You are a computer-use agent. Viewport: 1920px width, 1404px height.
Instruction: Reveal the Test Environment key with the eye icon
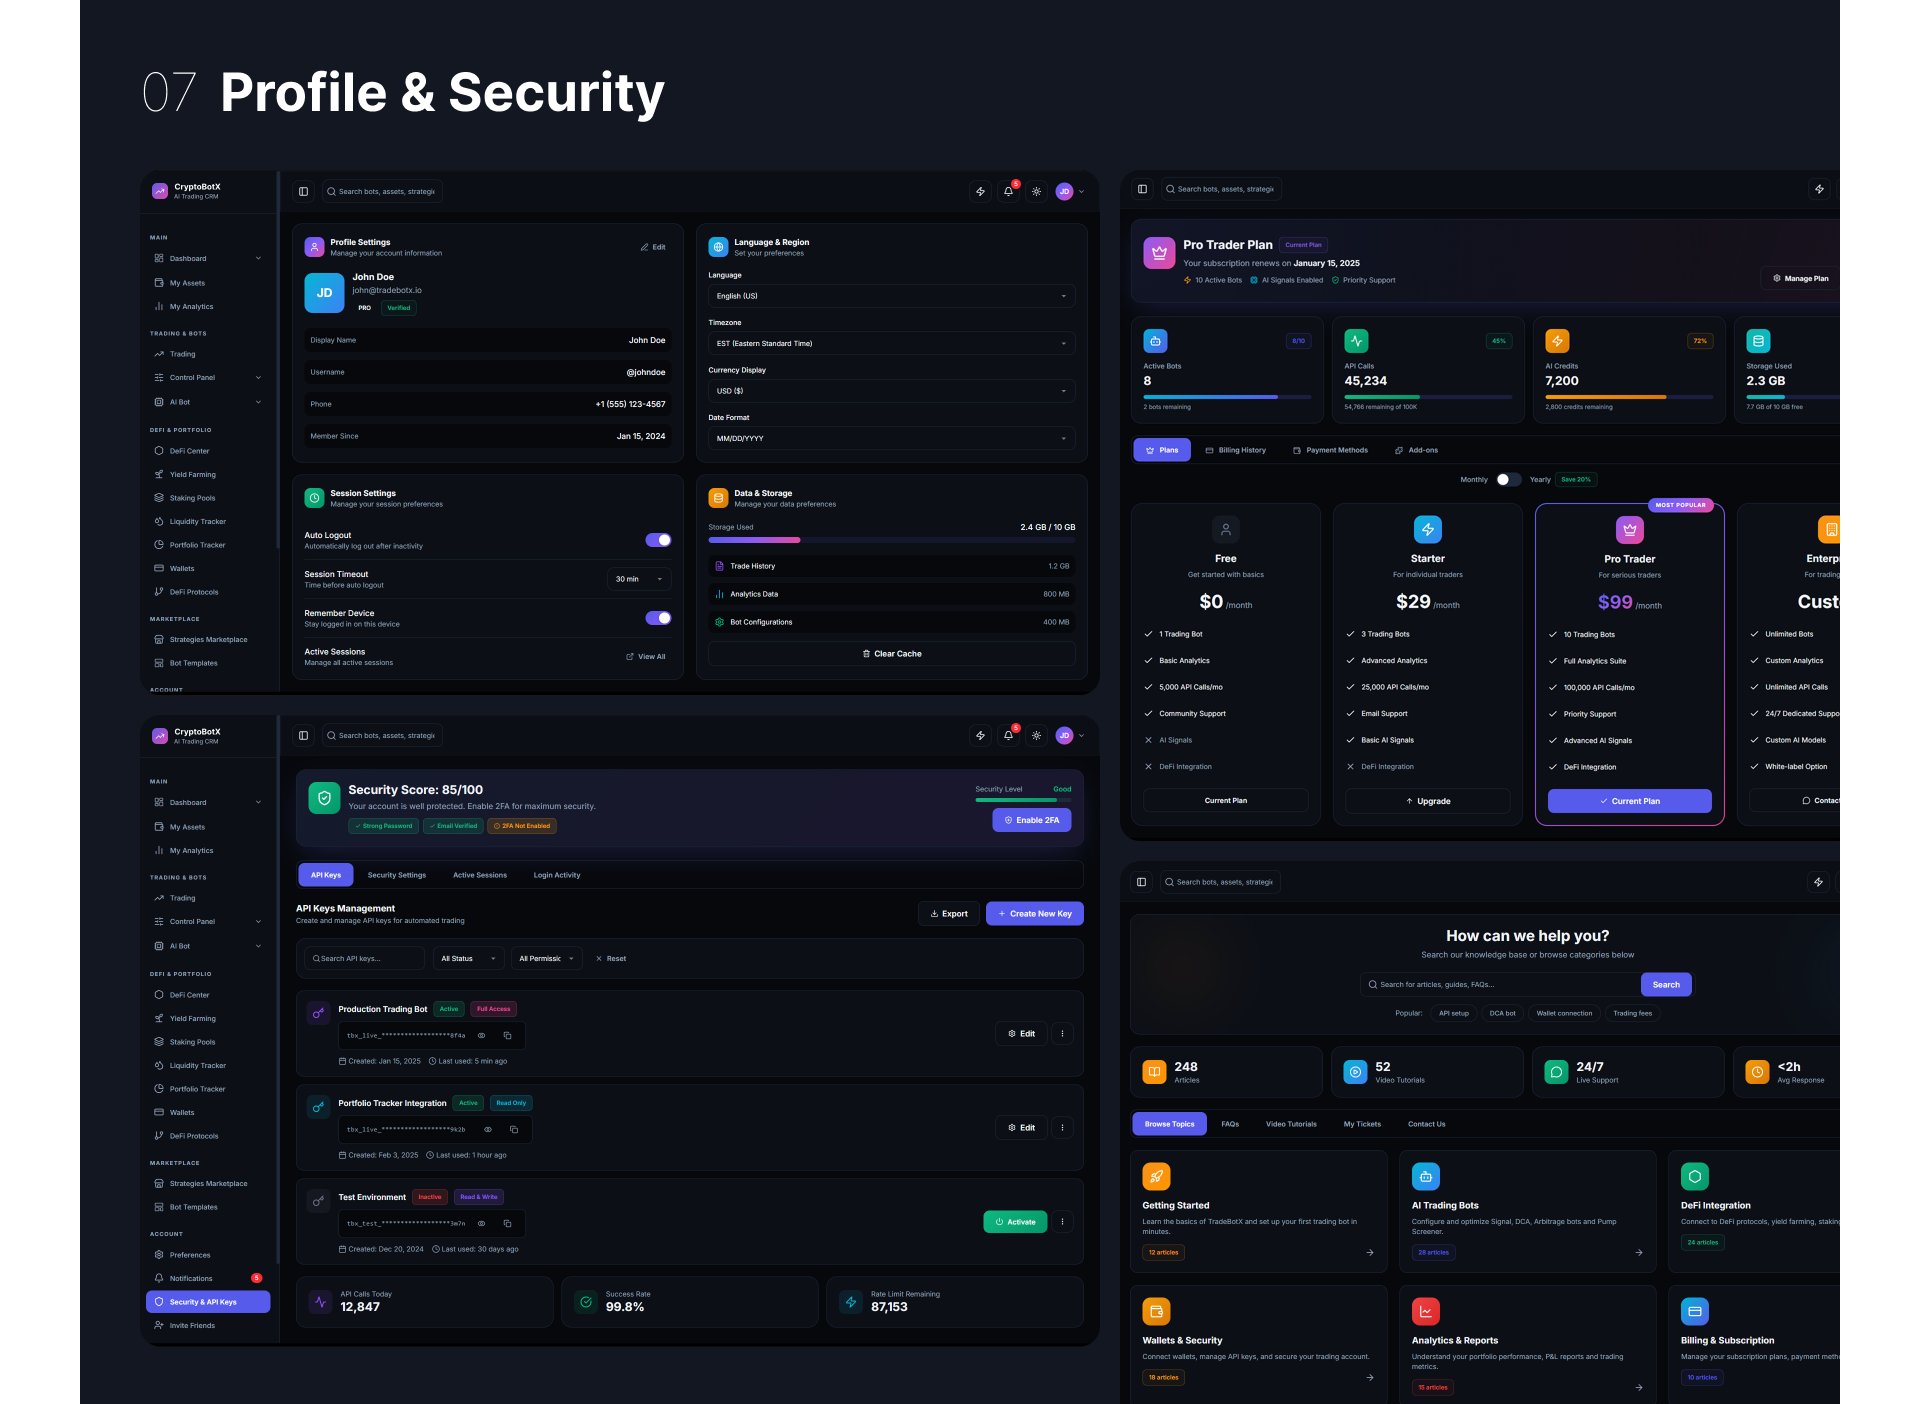481,1223
